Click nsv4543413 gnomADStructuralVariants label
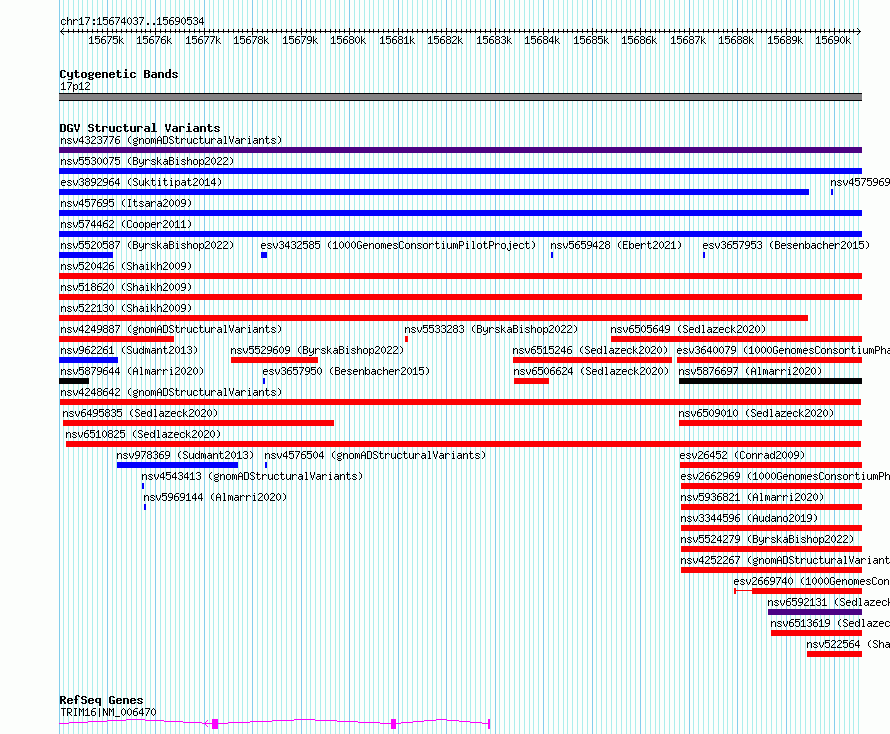 252,476
